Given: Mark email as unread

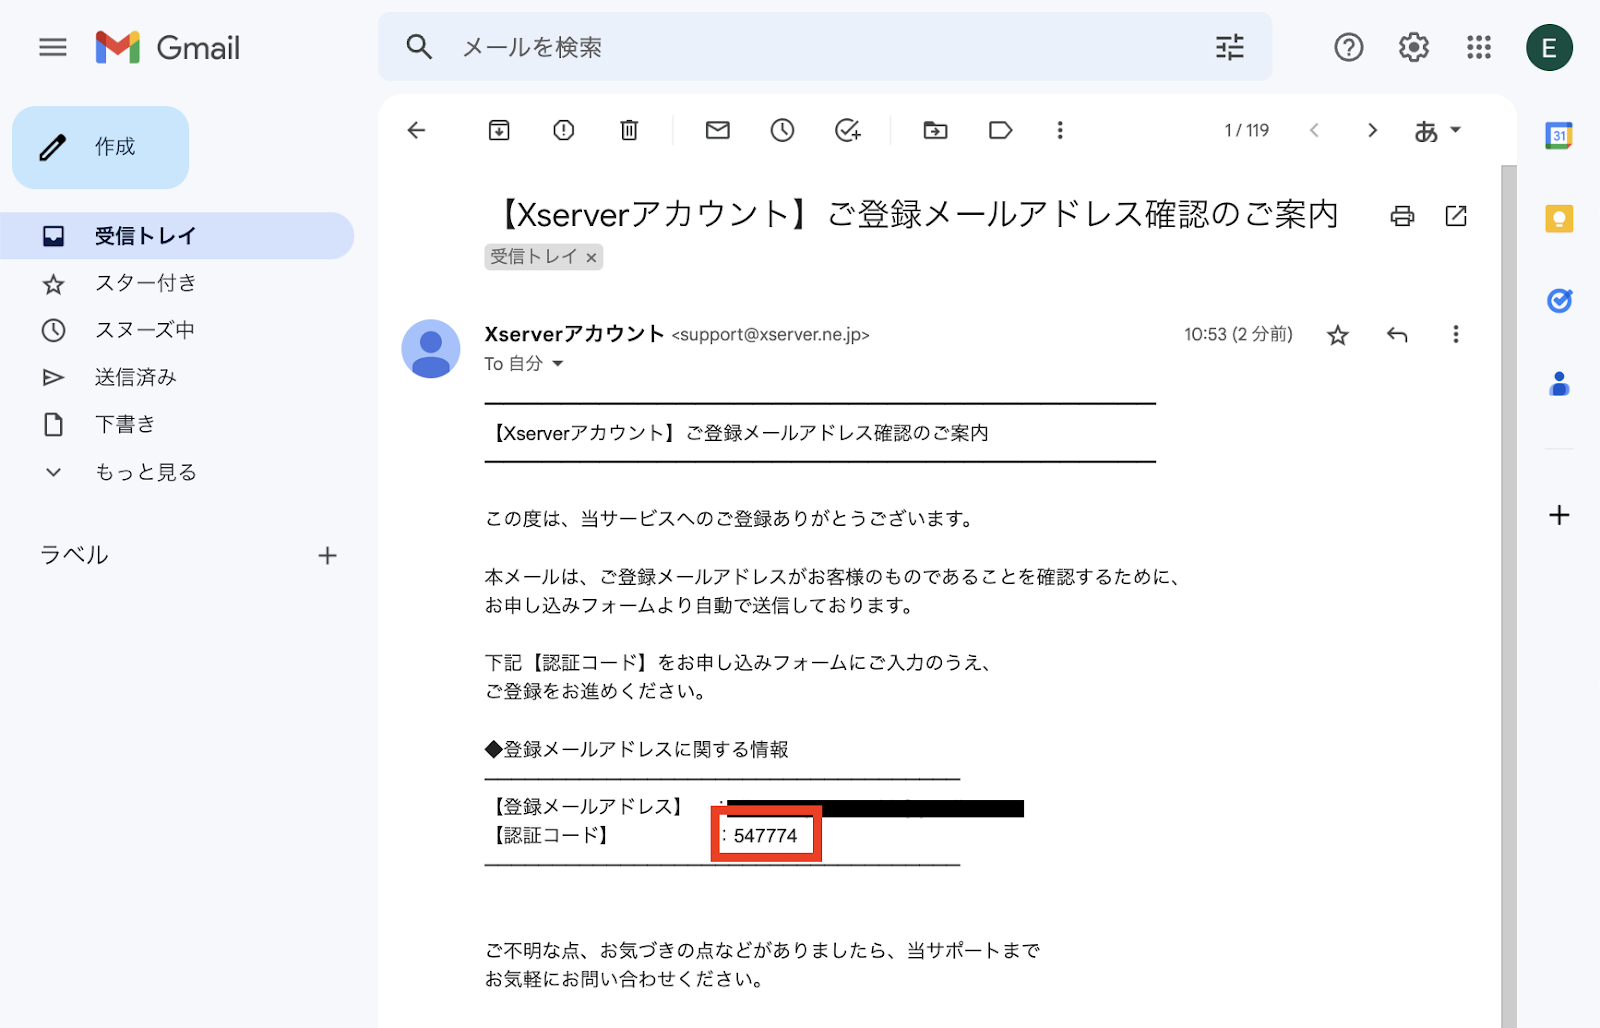Looking at the screenshot, I should coord(718,130).
